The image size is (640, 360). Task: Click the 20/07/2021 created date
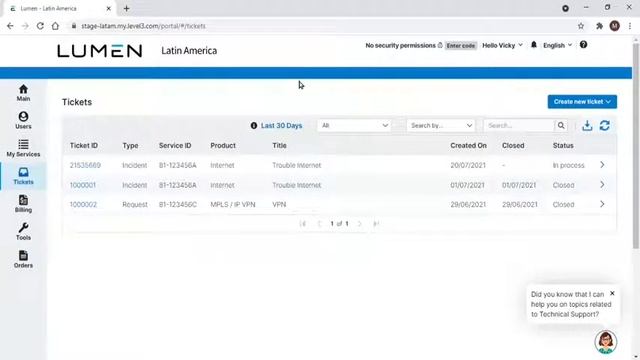point(468,165)
